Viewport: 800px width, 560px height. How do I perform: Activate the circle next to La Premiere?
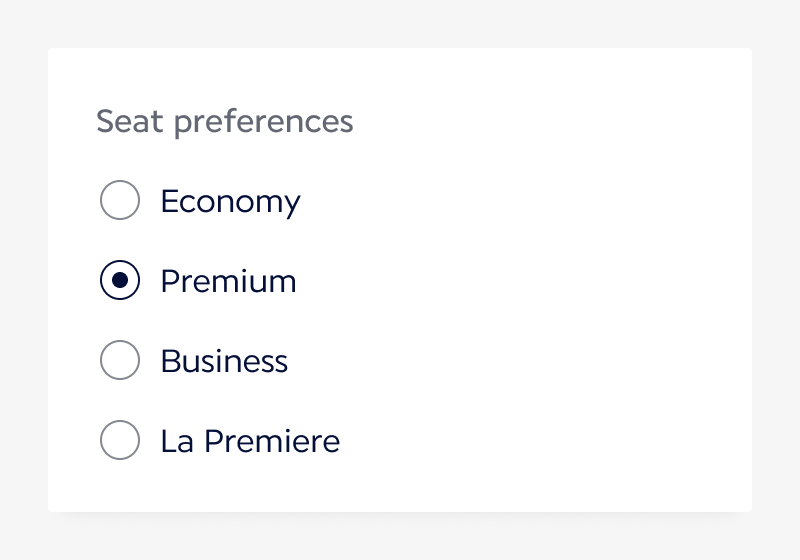120,441
